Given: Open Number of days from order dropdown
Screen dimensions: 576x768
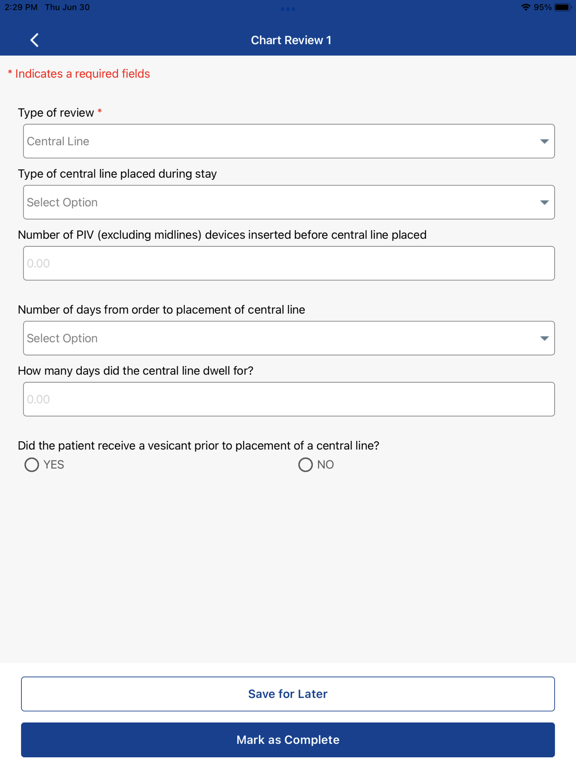Looking at the screenshot, I should tap(289, 338).
